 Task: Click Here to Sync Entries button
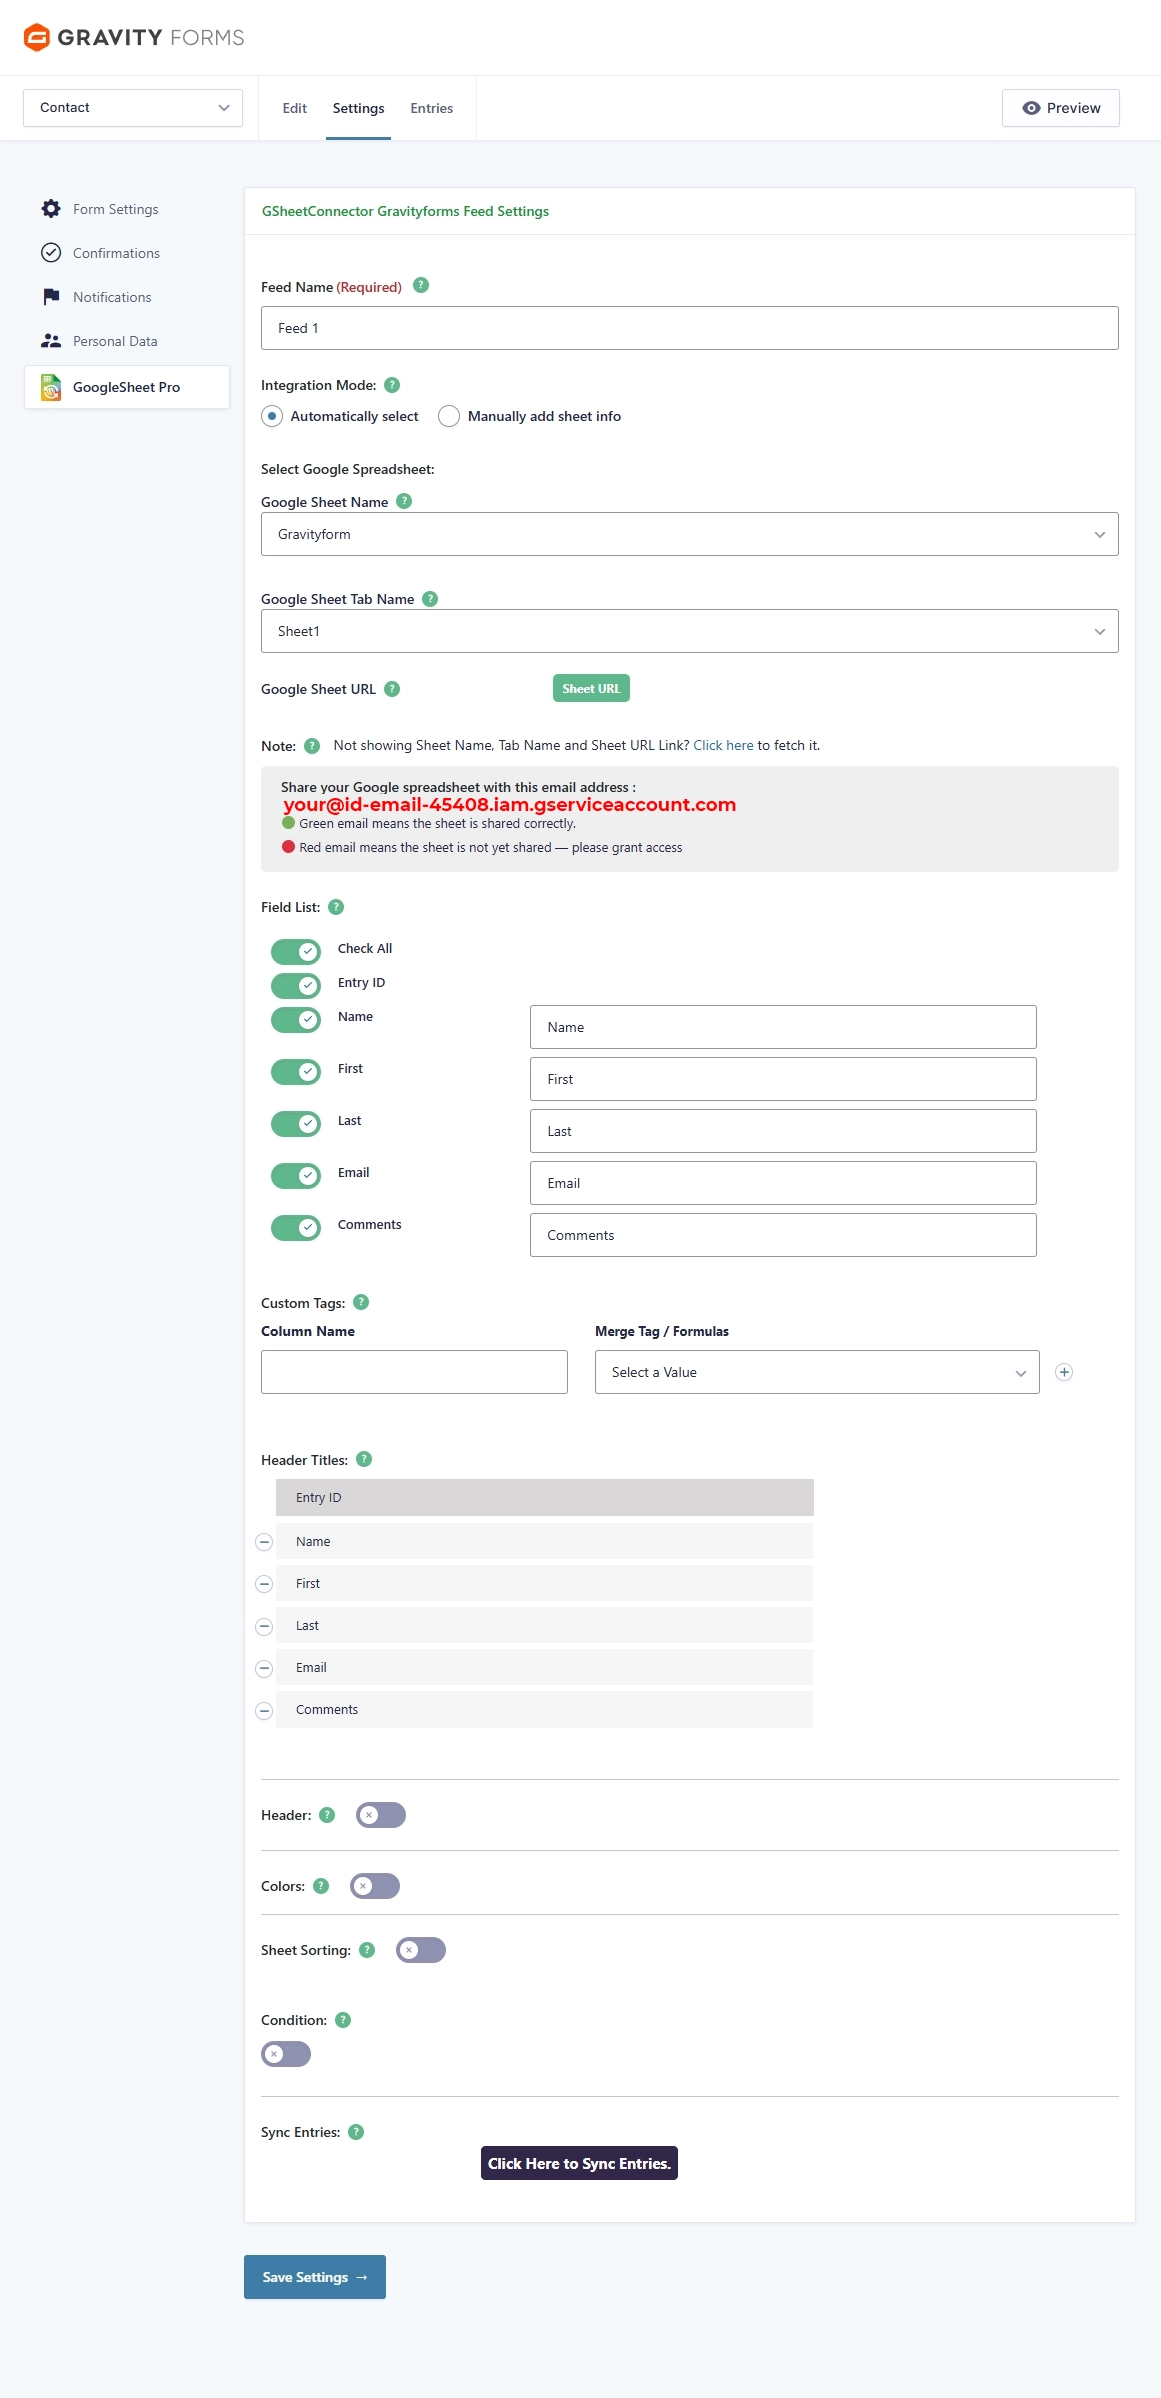pyautogui.click(x=579, y=2163)
